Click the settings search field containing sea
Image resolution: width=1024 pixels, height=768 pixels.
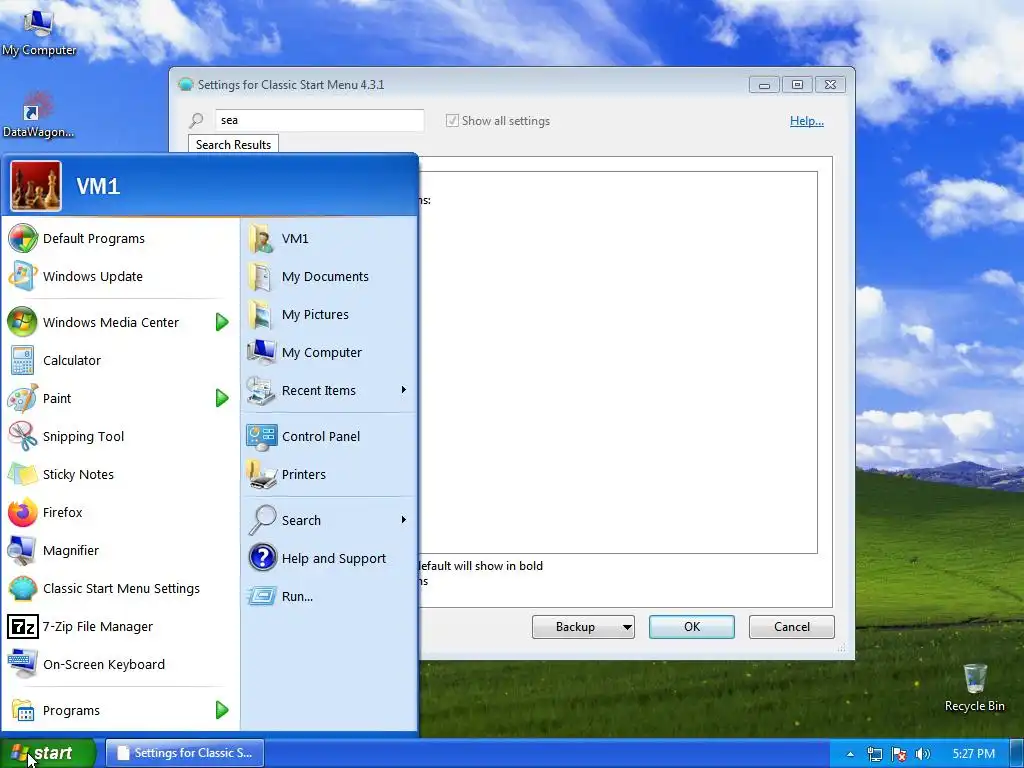click(319, 120)
